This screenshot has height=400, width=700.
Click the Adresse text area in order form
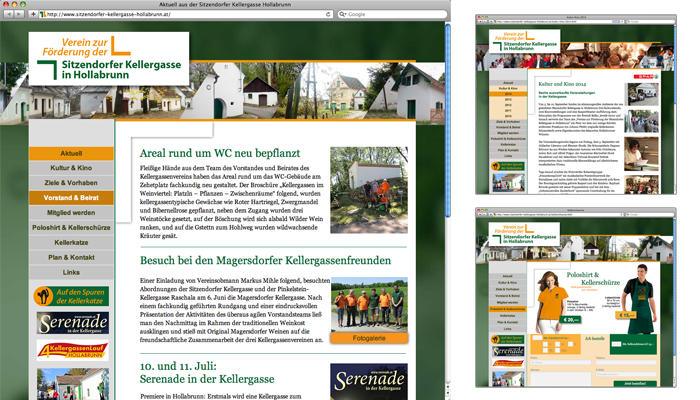[x=561, y=379]
